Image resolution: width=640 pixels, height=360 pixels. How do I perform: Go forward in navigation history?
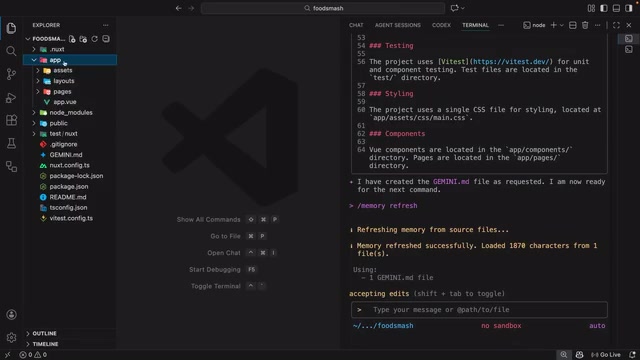pyautogui.click(x=191, y=8)
